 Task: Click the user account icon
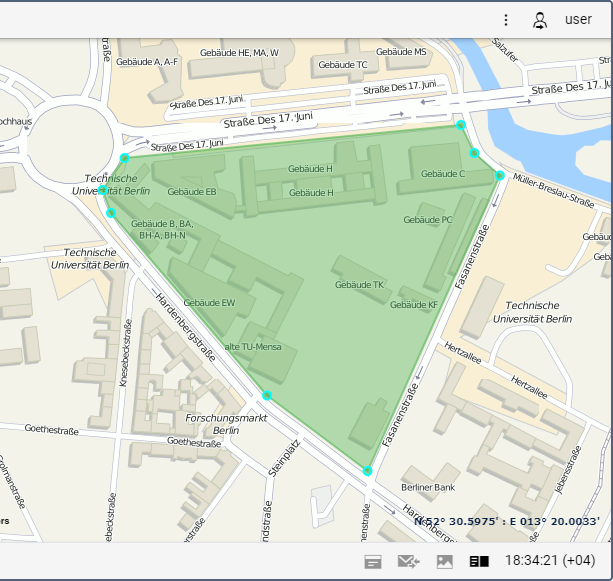tap(540, 20)
